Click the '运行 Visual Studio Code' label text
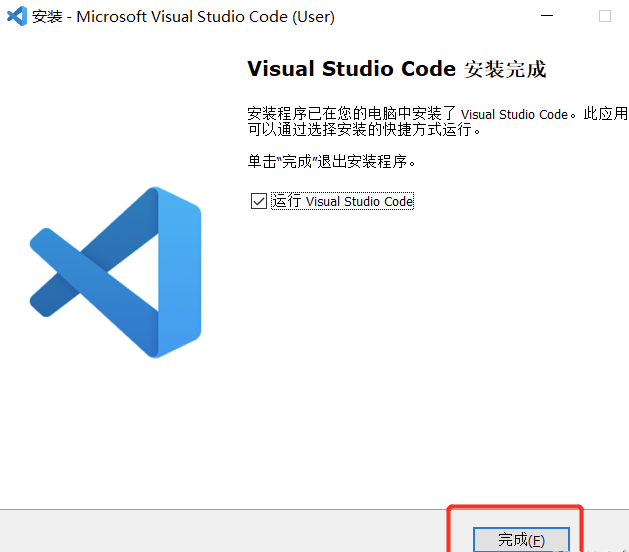Image resolution: width=629 pixels, height=552 pixels. (343, 201)
